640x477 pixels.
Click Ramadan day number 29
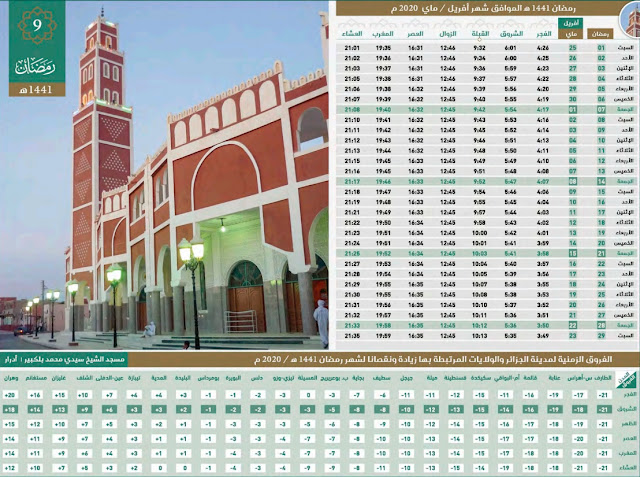pos(601,336)
